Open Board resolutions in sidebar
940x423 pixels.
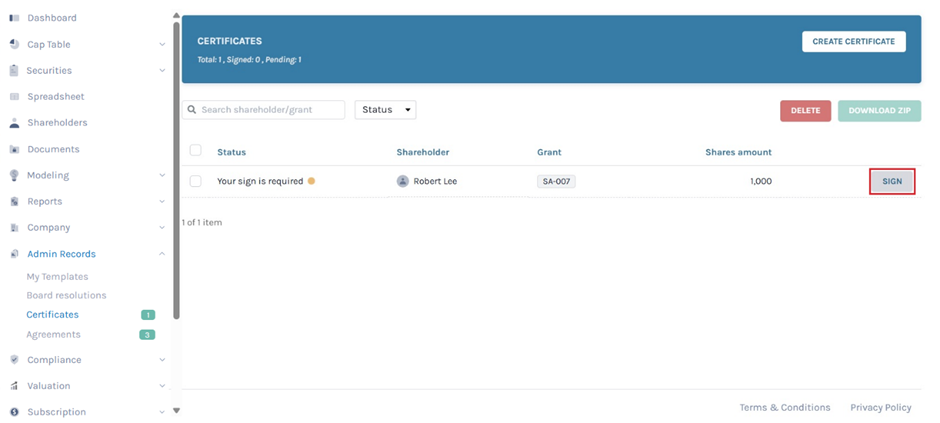coord(66,296)
